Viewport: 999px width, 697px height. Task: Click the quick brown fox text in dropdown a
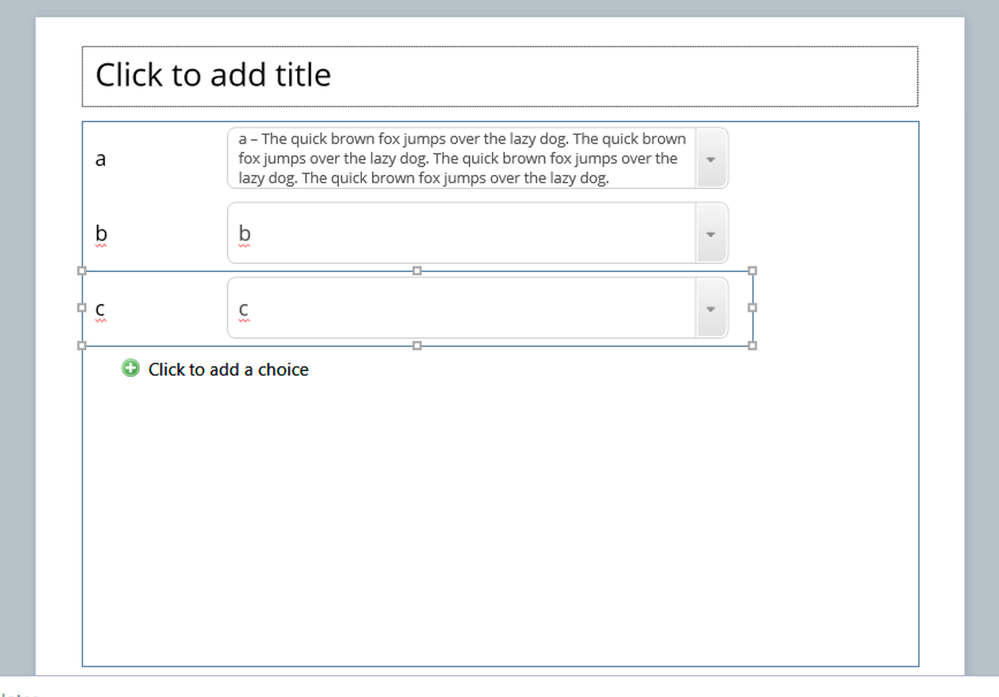[462, 159]
